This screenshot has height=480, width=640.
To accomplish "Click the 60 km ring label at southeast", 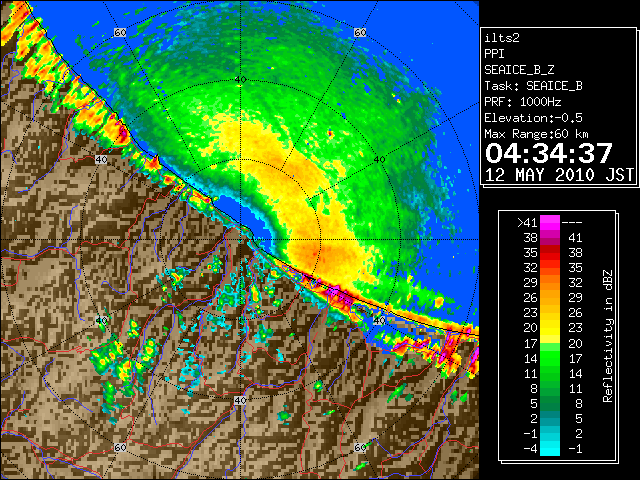I will coord(360,447).
